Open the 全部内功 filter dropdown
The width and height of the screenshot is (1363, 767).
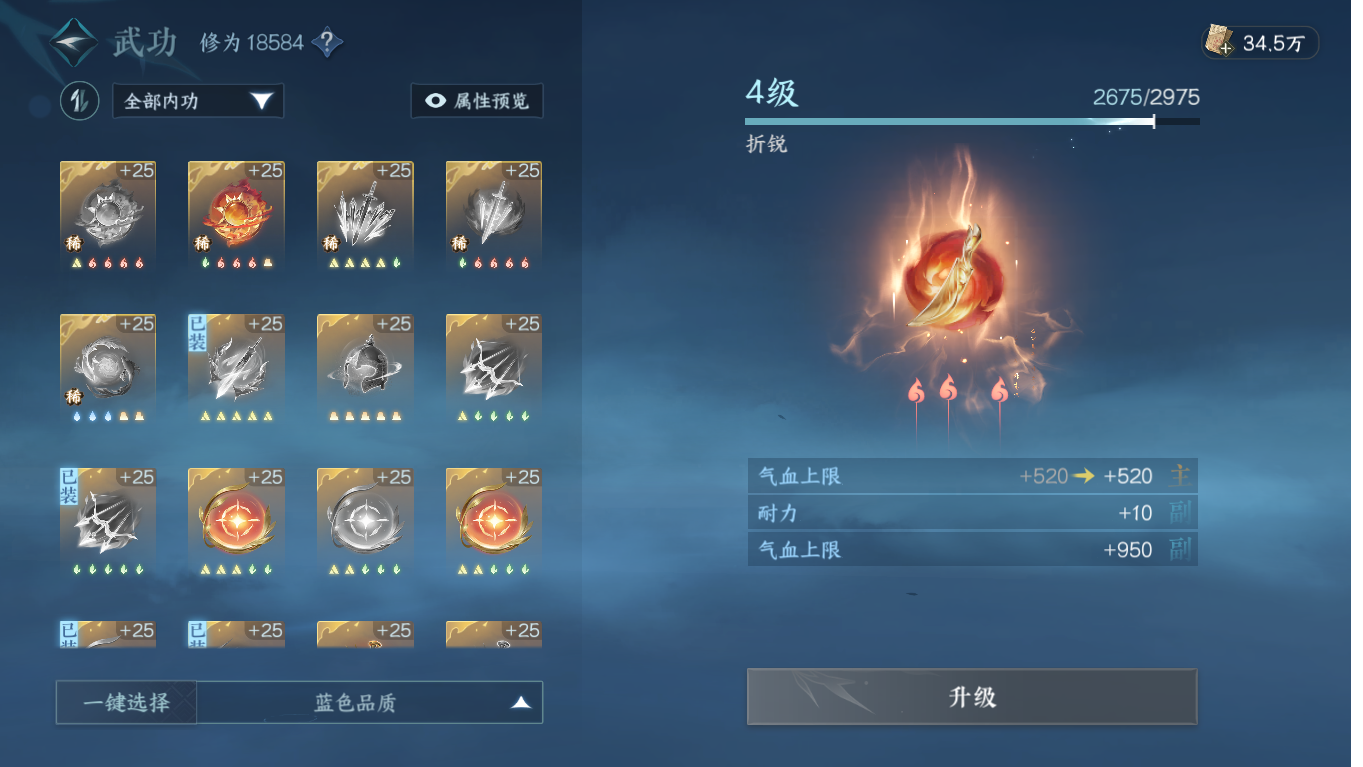[x=198, y=101]
